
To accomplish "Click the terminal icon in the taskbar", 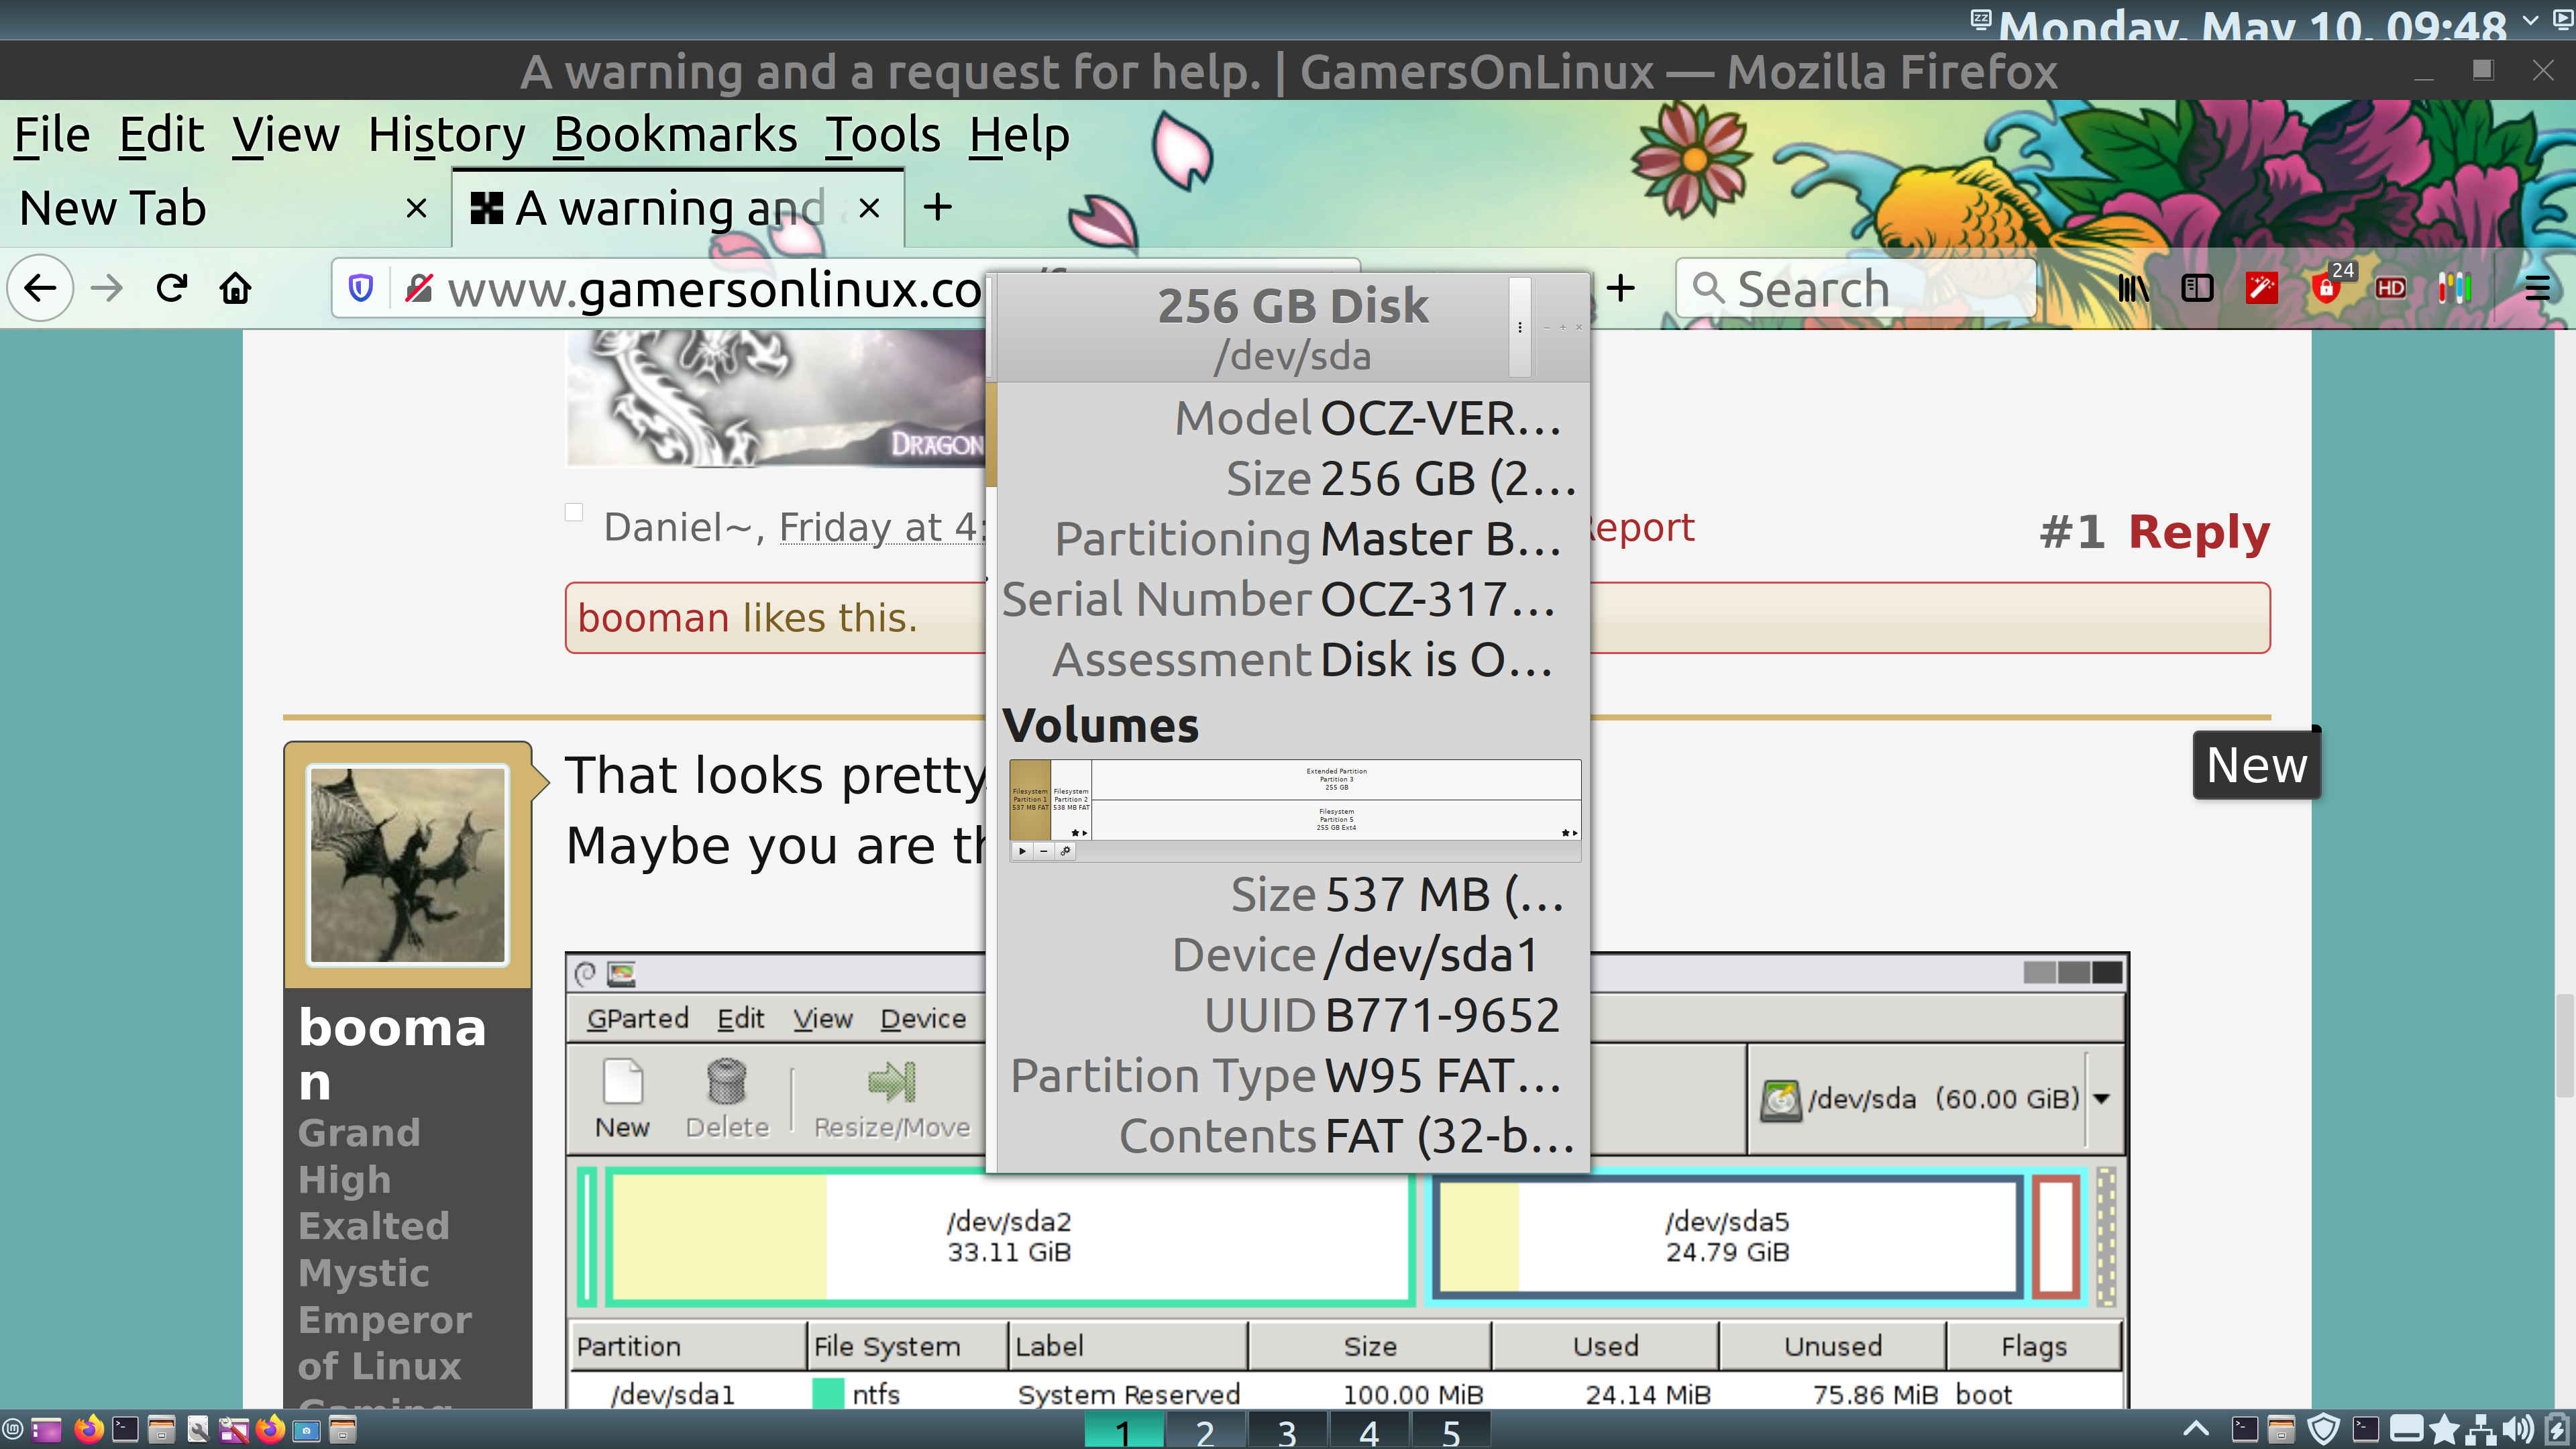I will pyautogui.click(x=125, y=1430).
